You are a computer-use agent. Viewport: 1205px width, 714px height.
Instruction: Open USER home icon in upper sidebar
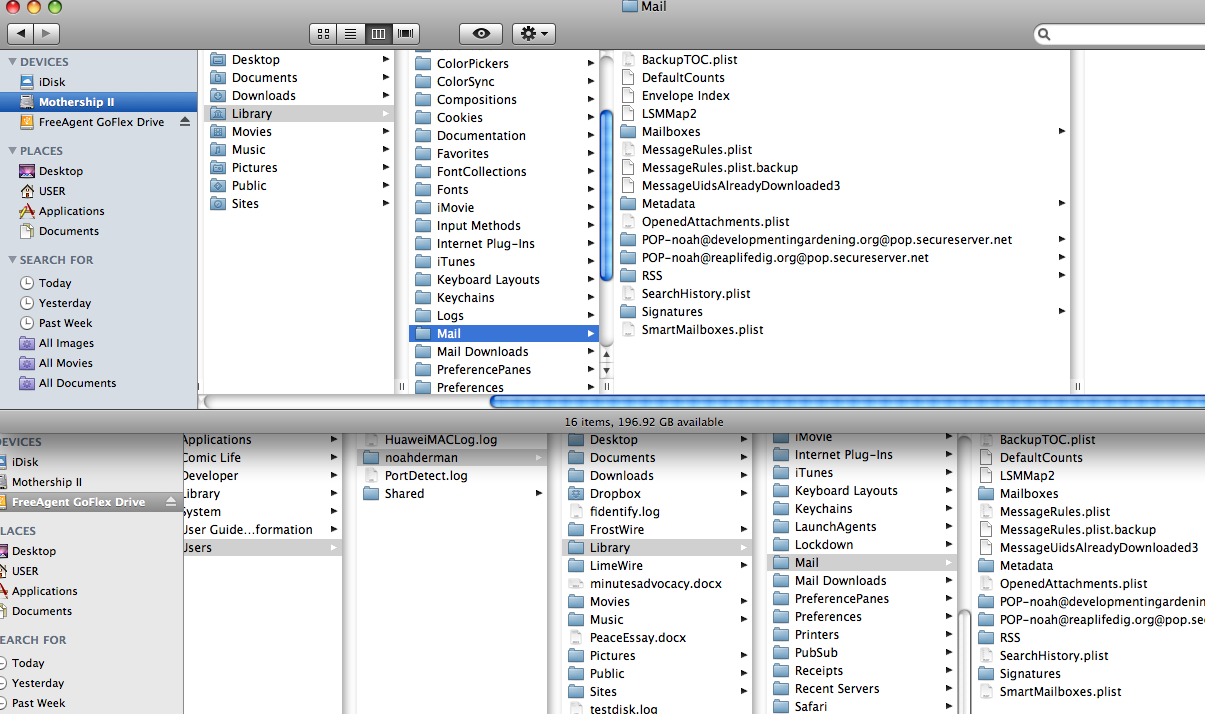(27, 191)
